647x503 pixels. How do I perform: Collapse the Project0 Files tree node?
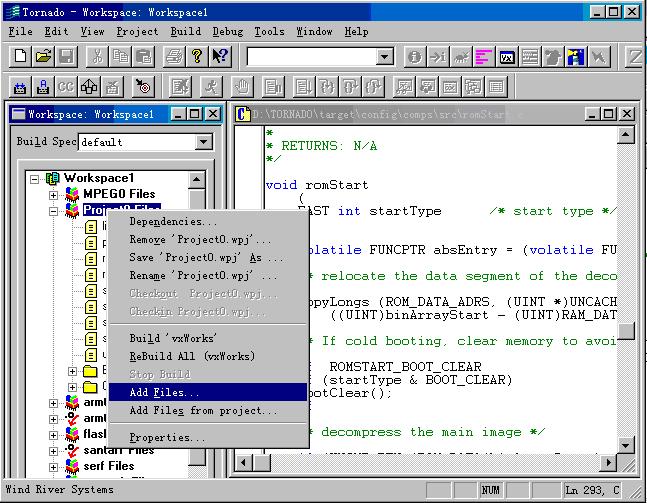(x=53, y=211)
